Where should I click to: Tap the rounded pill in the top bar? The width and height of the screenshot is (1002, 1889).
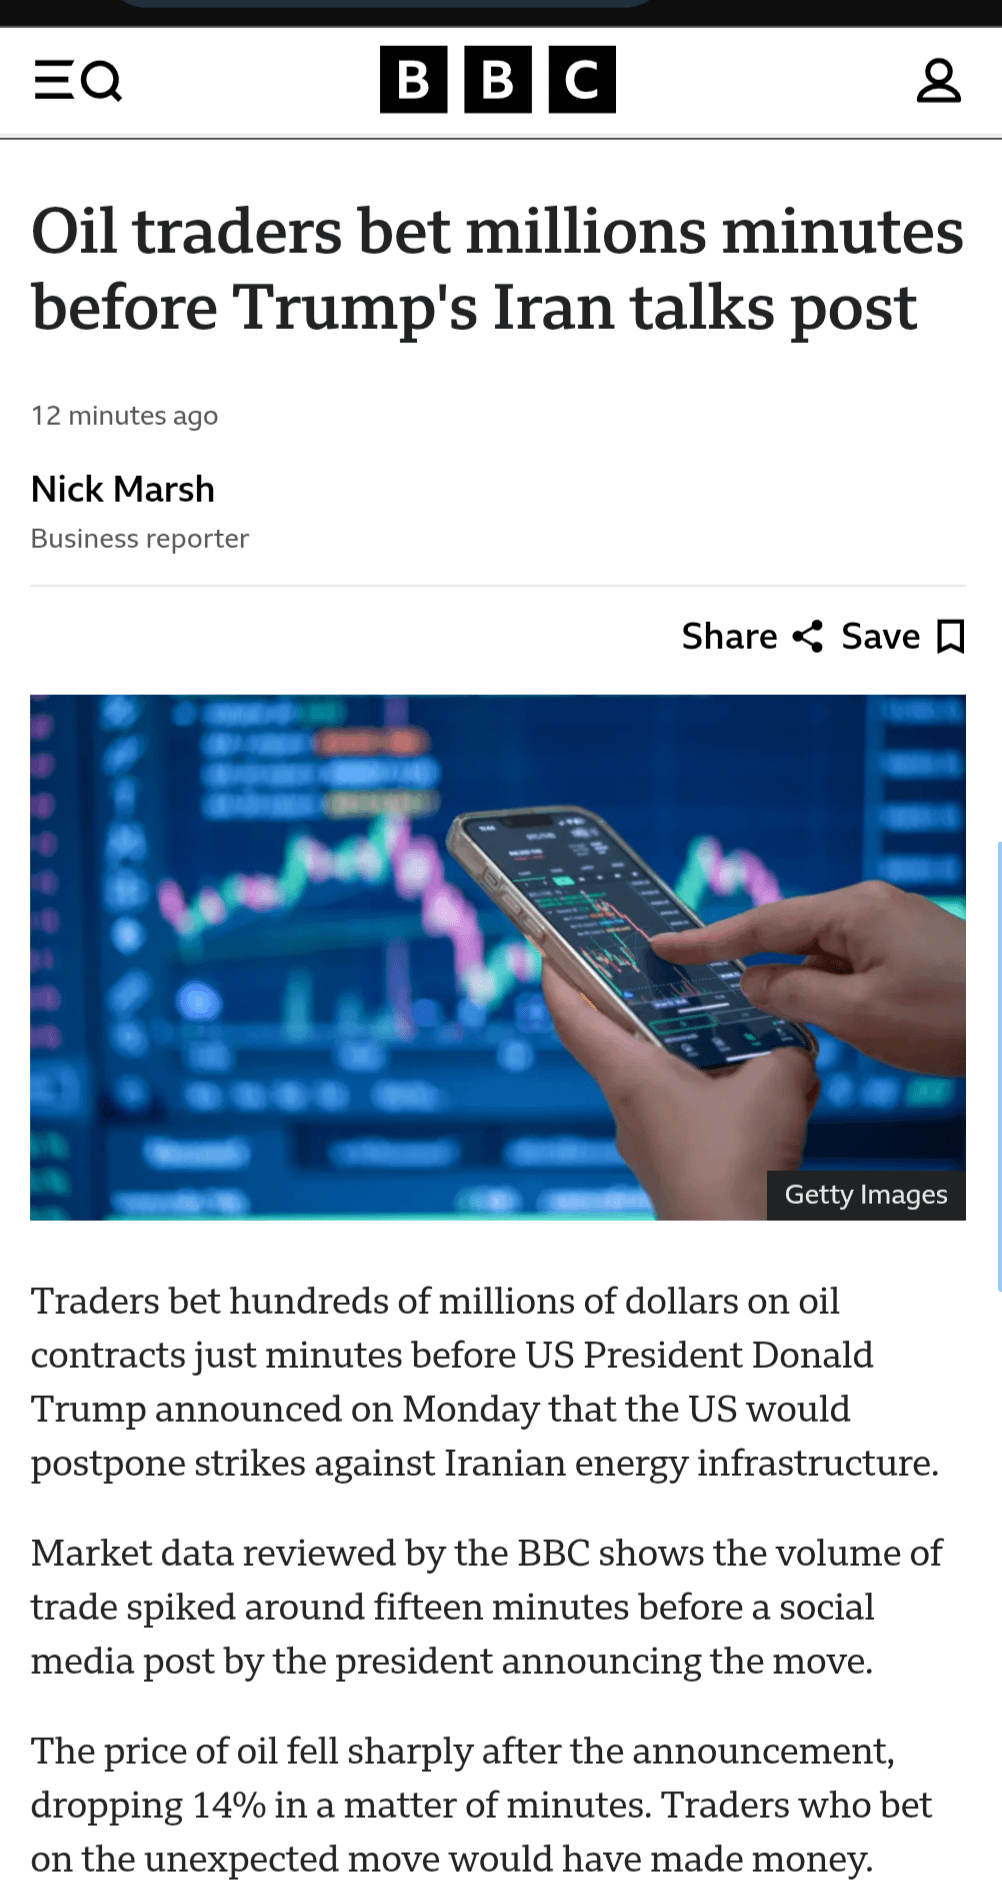(x=385, y=4)
